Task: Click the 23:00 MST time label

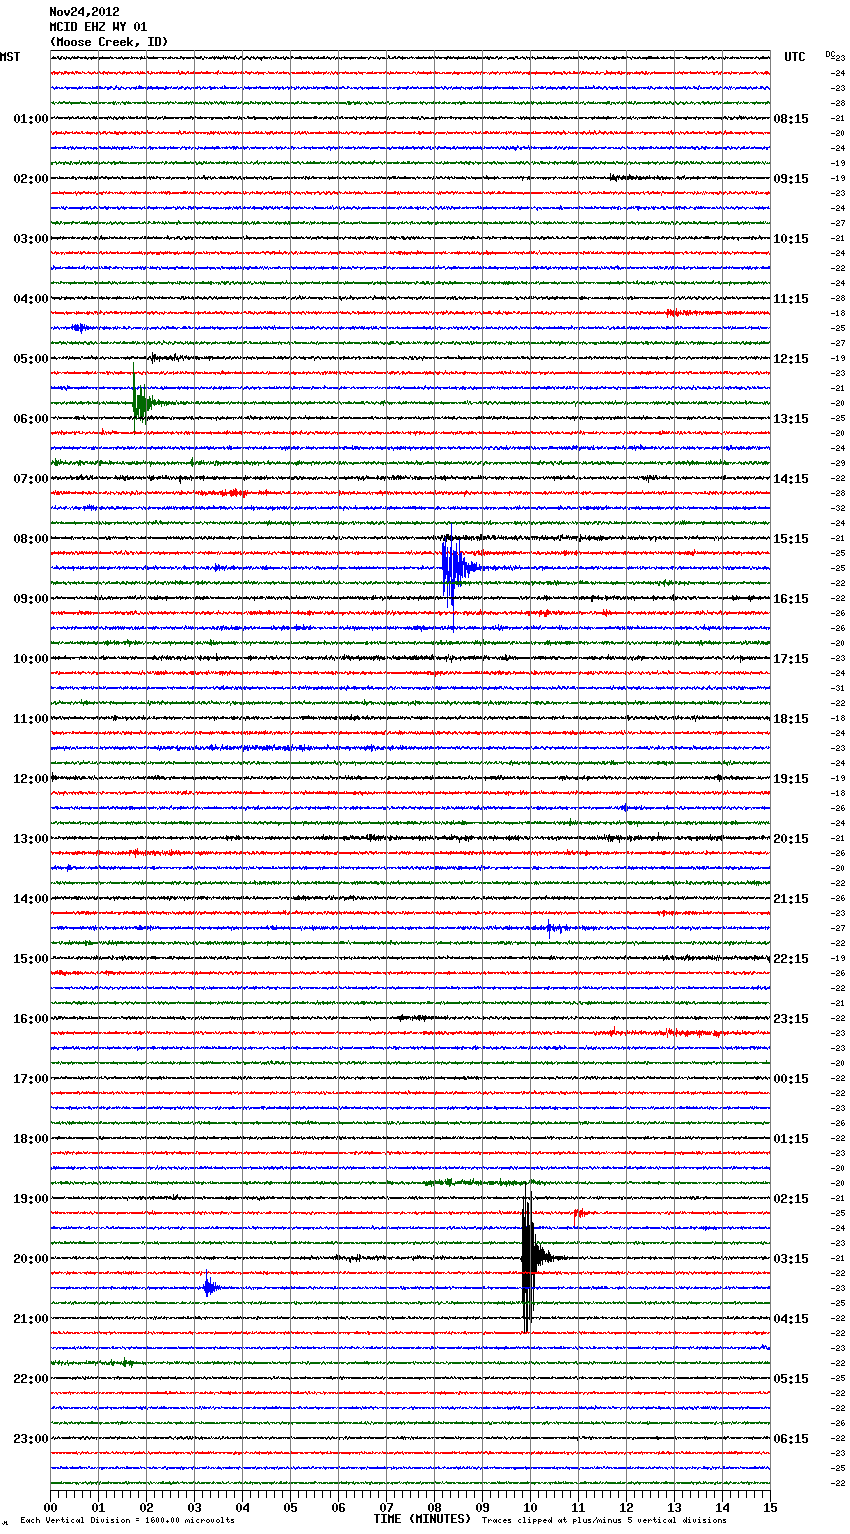Action: [x=30, y=1439]
